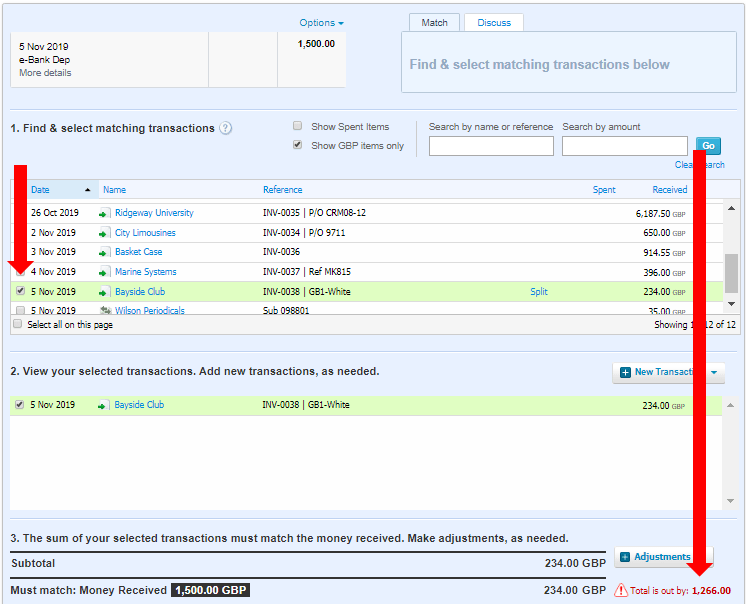The width and height of the screenshot is (746, 604).
Task: Sort the list by Date column header
Action: 40,190
